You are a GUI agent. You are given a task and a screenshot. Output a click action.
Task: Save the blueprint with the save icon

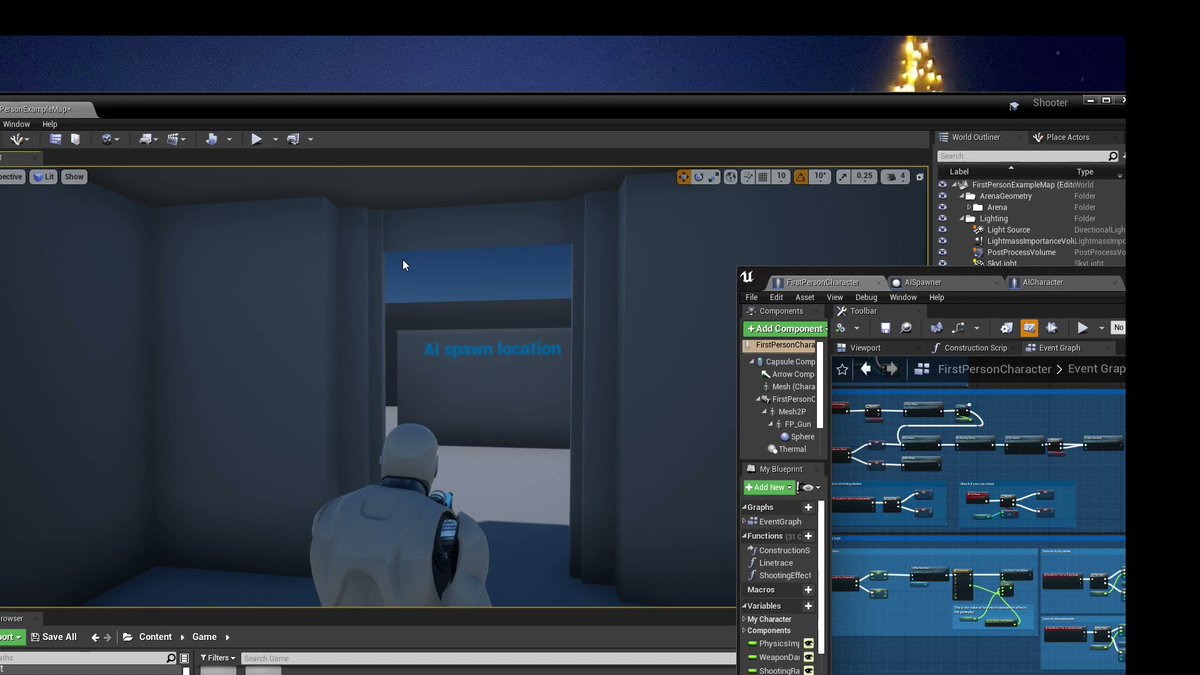886,327
